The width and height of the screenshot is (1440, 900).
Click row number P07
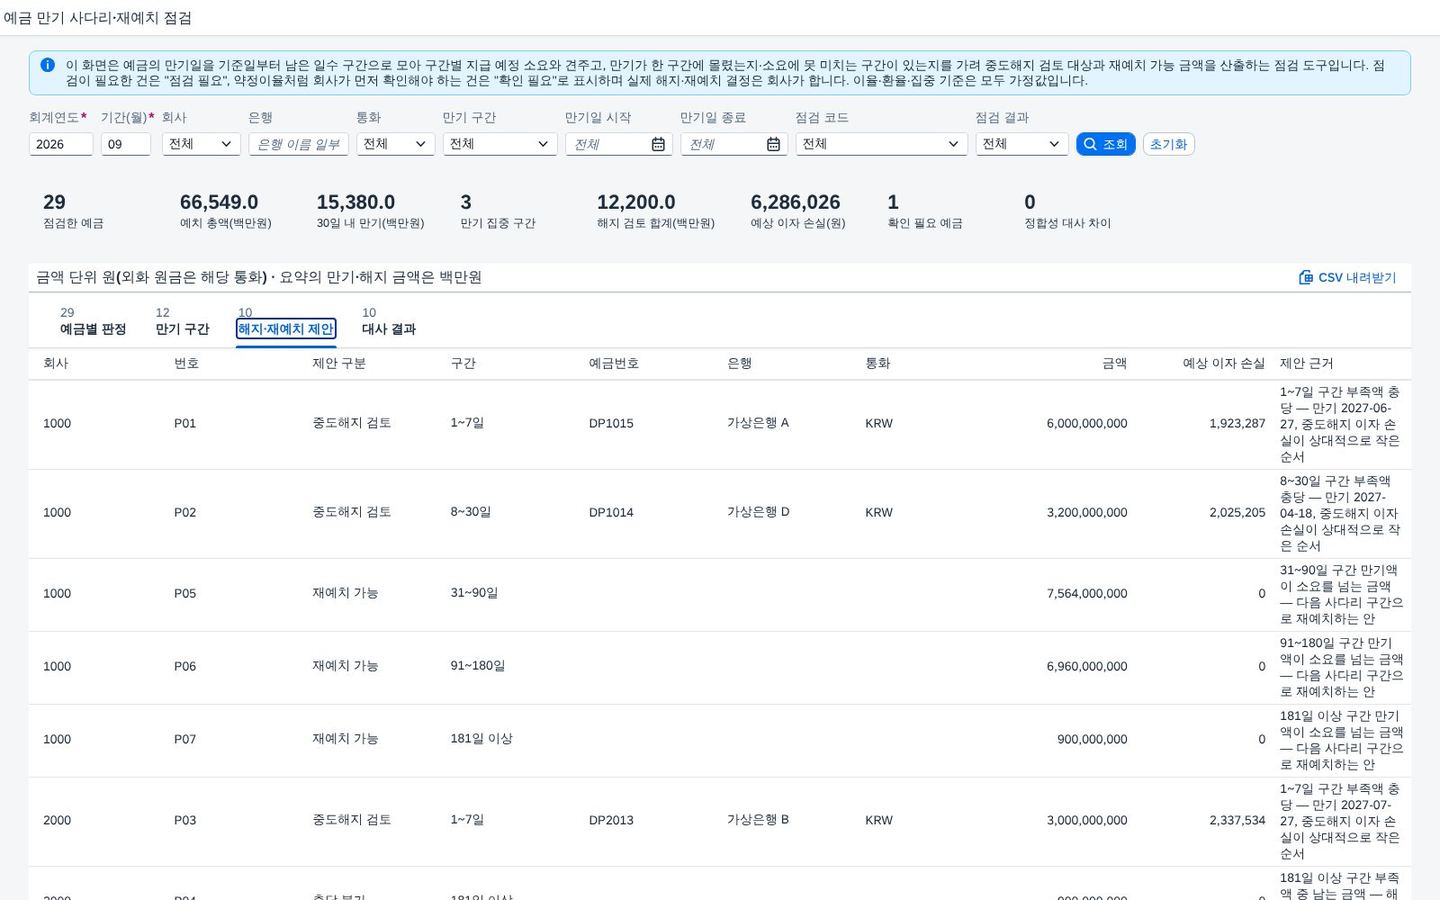click(x=185, y=739)
